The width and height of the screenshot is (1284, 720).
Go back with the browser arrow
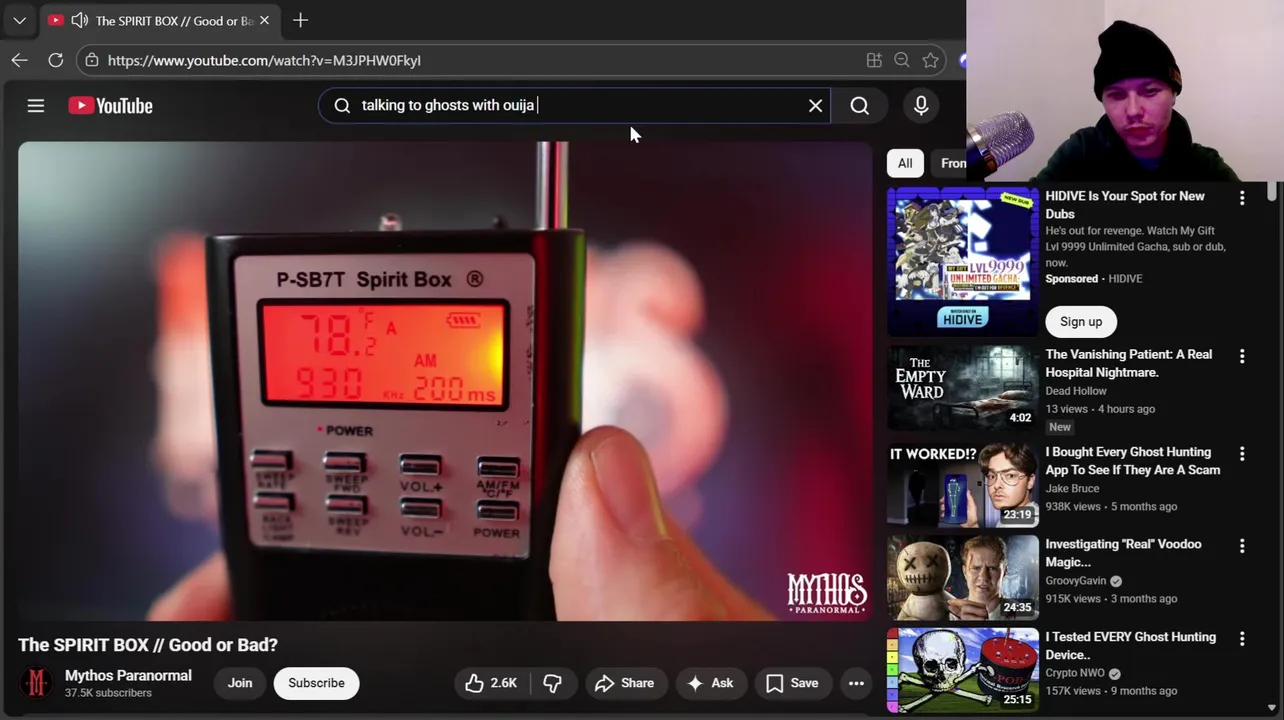point(19,60)
